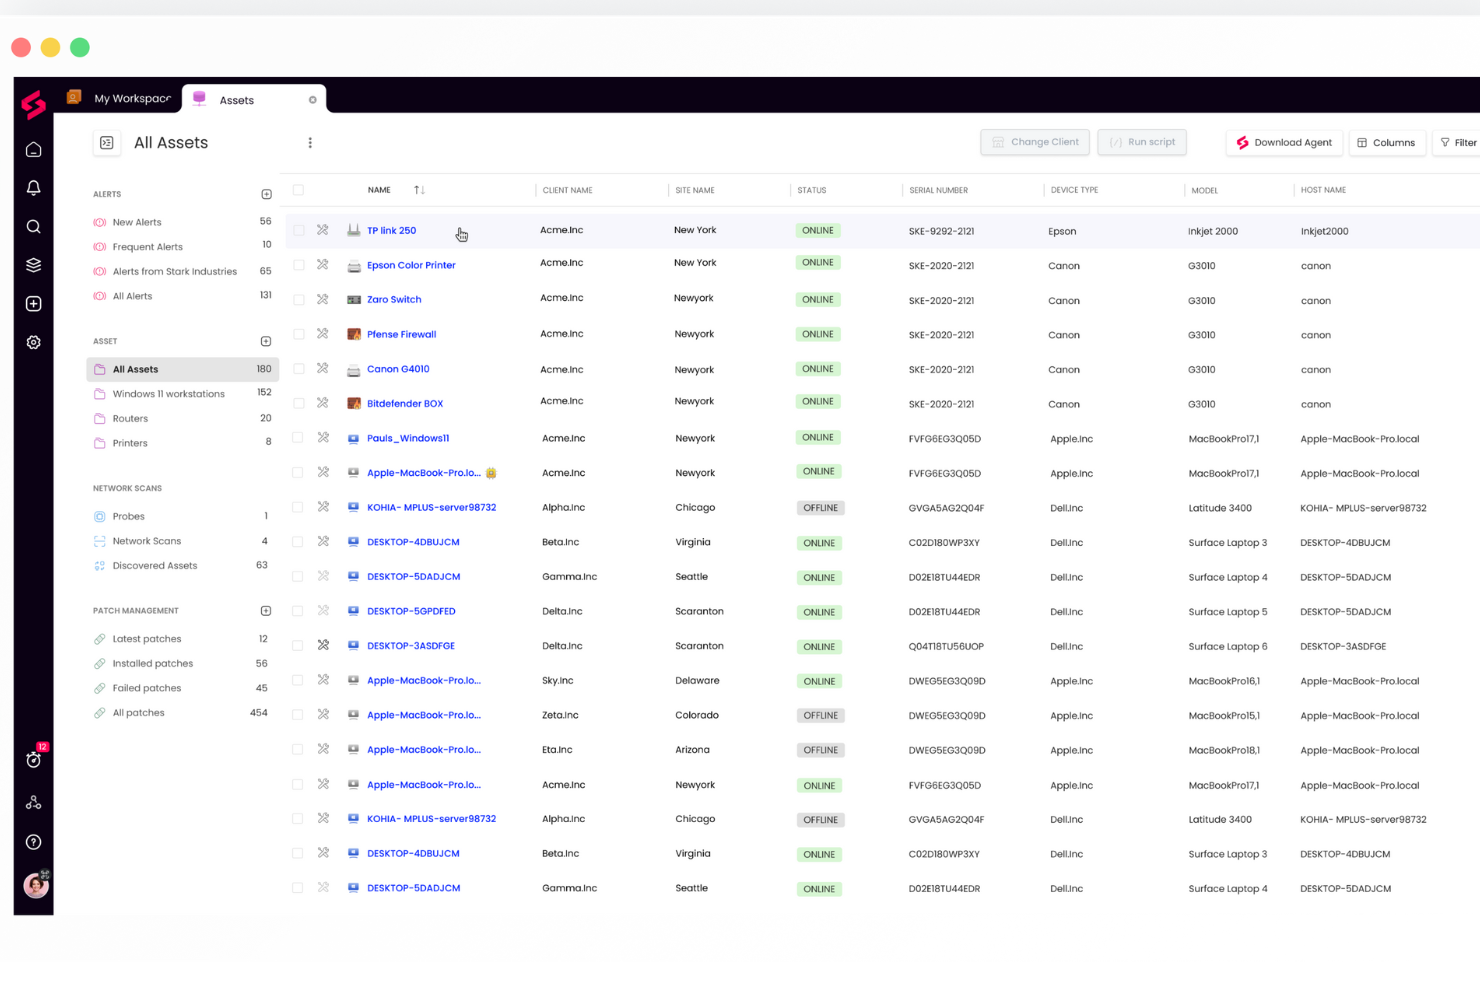The width and height of the screenshot is (1480, 987).
Task: Click the maintenance tools icon on TP link 250 row
Action: click(x=322, y=229)
